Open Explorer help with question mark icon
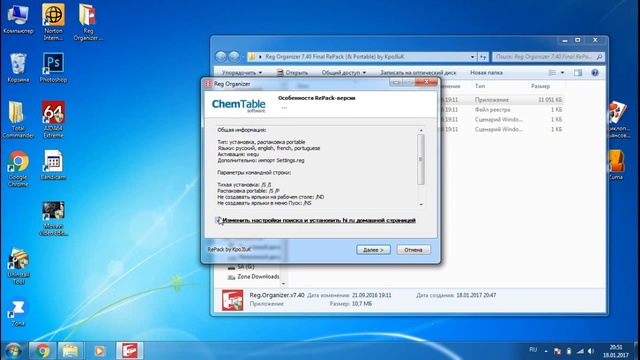The image size is (640, 360). (x=595, y=73)
